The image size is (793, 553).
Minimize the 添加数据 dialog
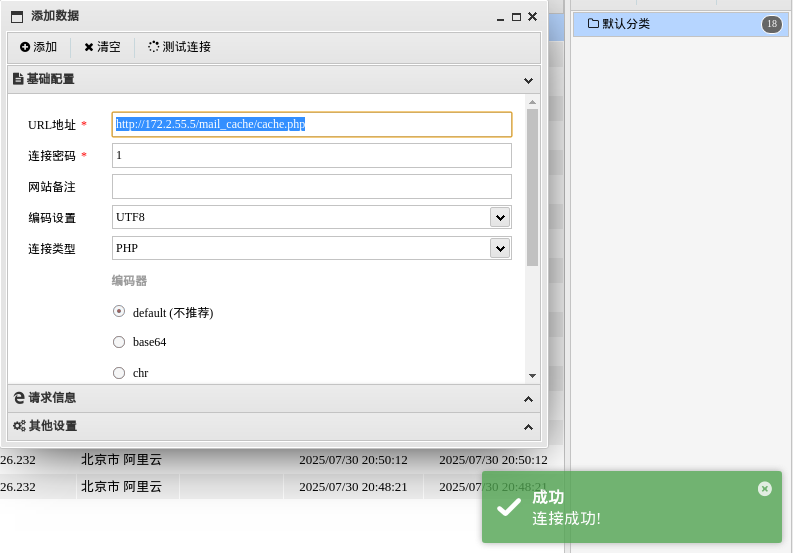[x=500, y=18]
